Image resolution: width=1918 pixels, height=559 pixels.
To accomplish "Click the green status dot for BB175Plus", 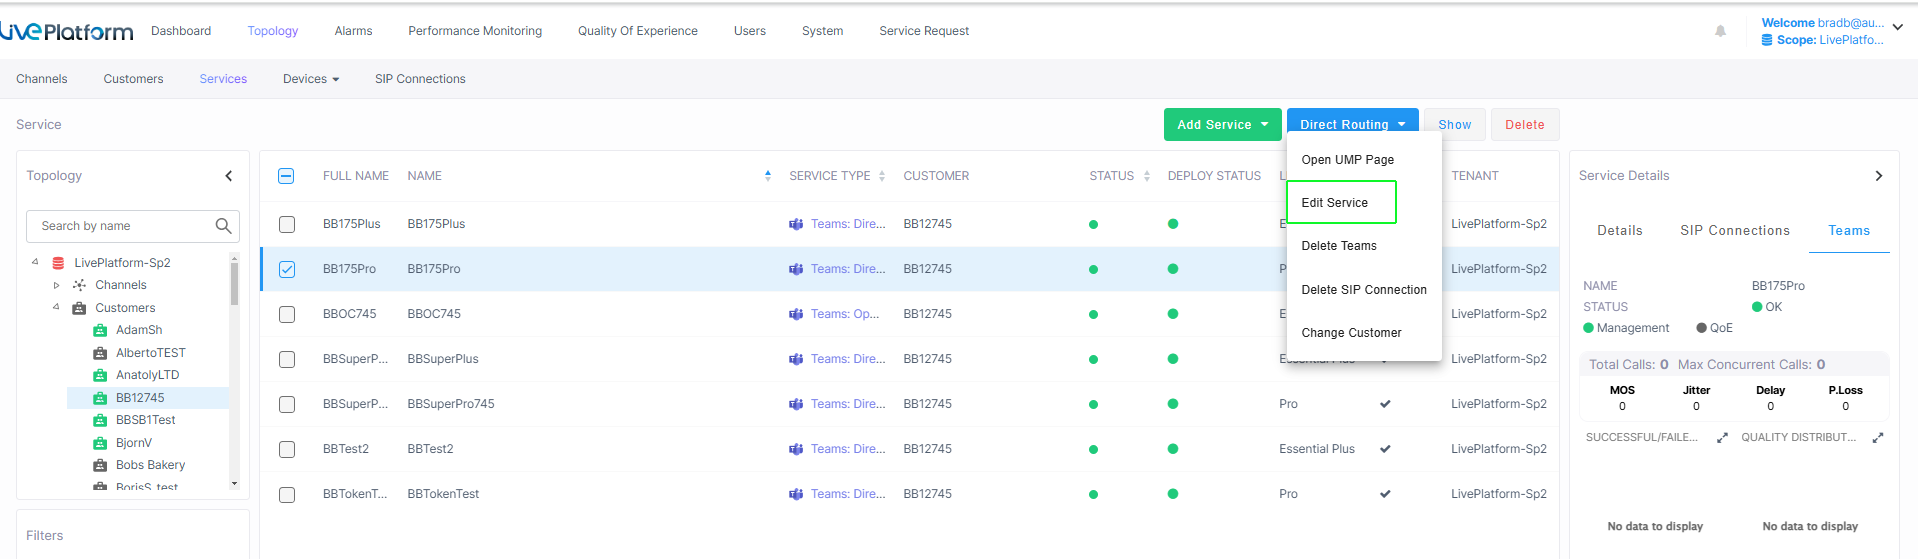I will (1093, 224).
